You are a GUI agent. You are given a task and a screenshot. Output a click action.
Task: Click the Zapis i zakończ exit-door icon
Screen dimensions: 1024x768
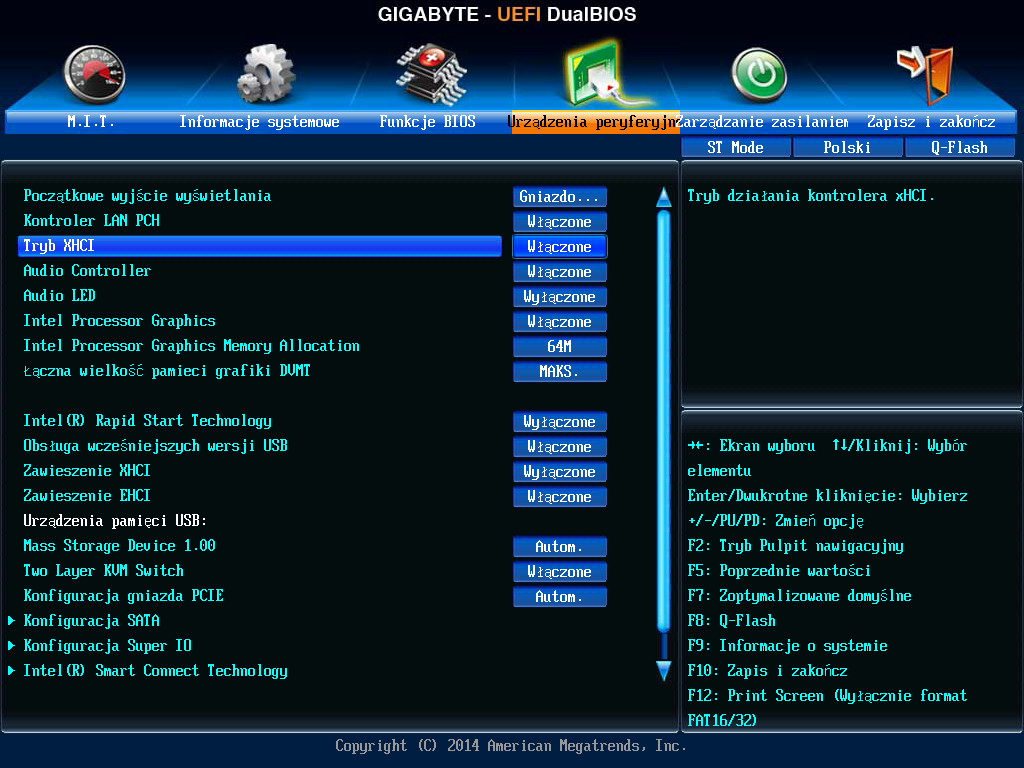tap(924, 72)
